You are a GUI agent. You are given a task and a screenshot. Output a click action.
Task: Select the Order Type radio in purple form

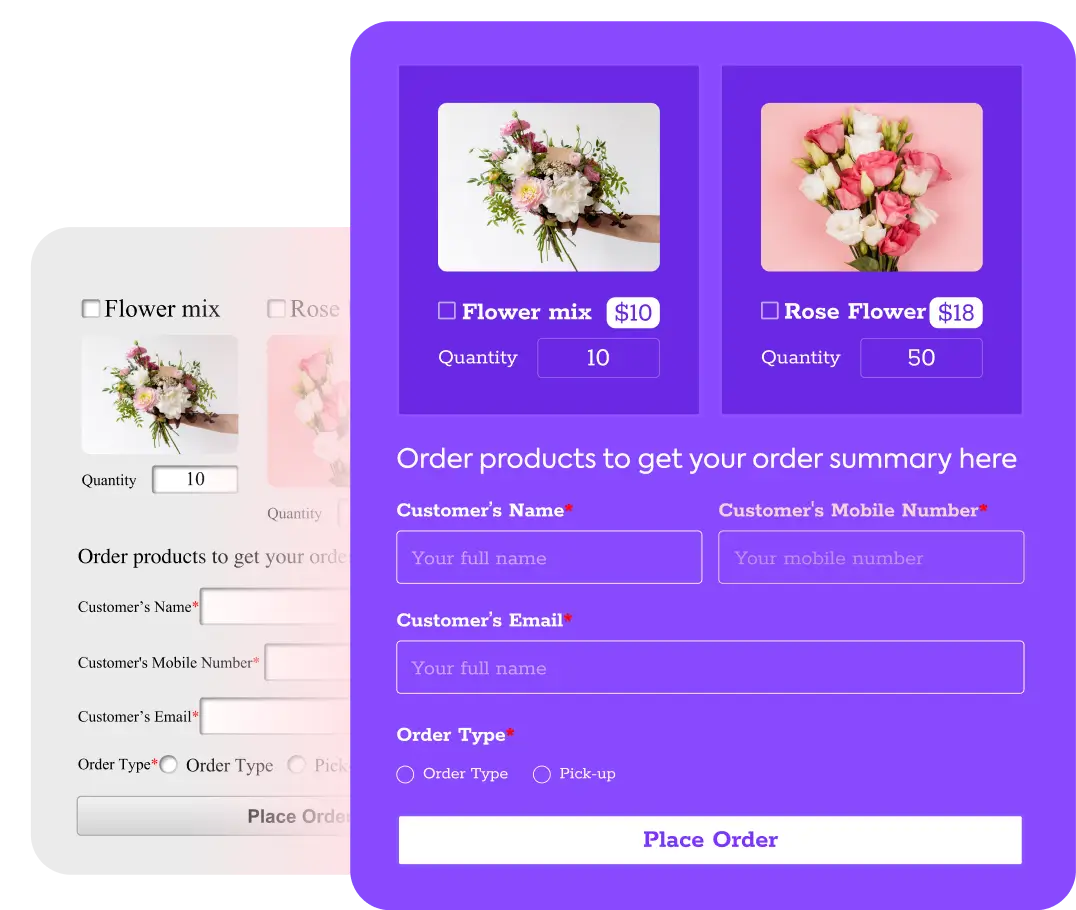405,774
